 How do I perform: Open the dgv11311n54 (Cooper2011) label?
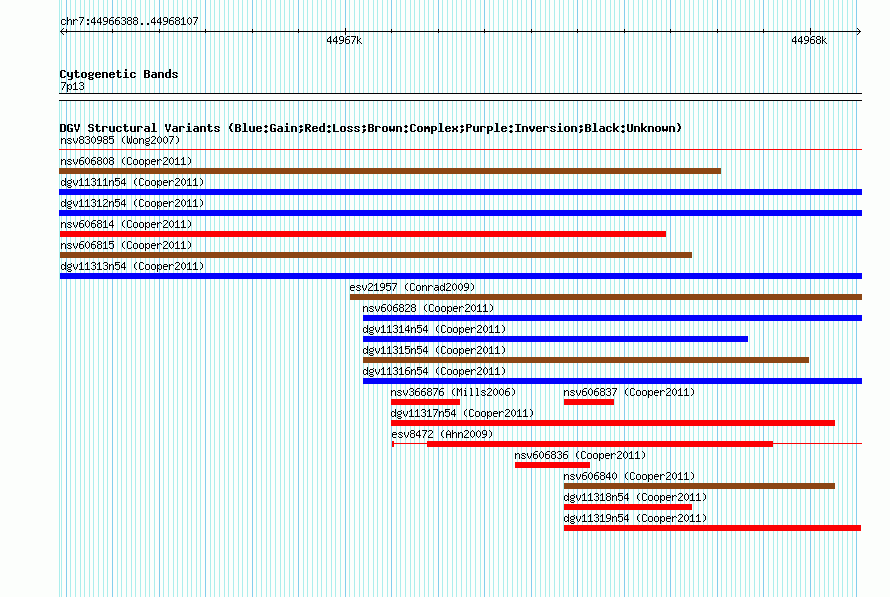(132, 182)
